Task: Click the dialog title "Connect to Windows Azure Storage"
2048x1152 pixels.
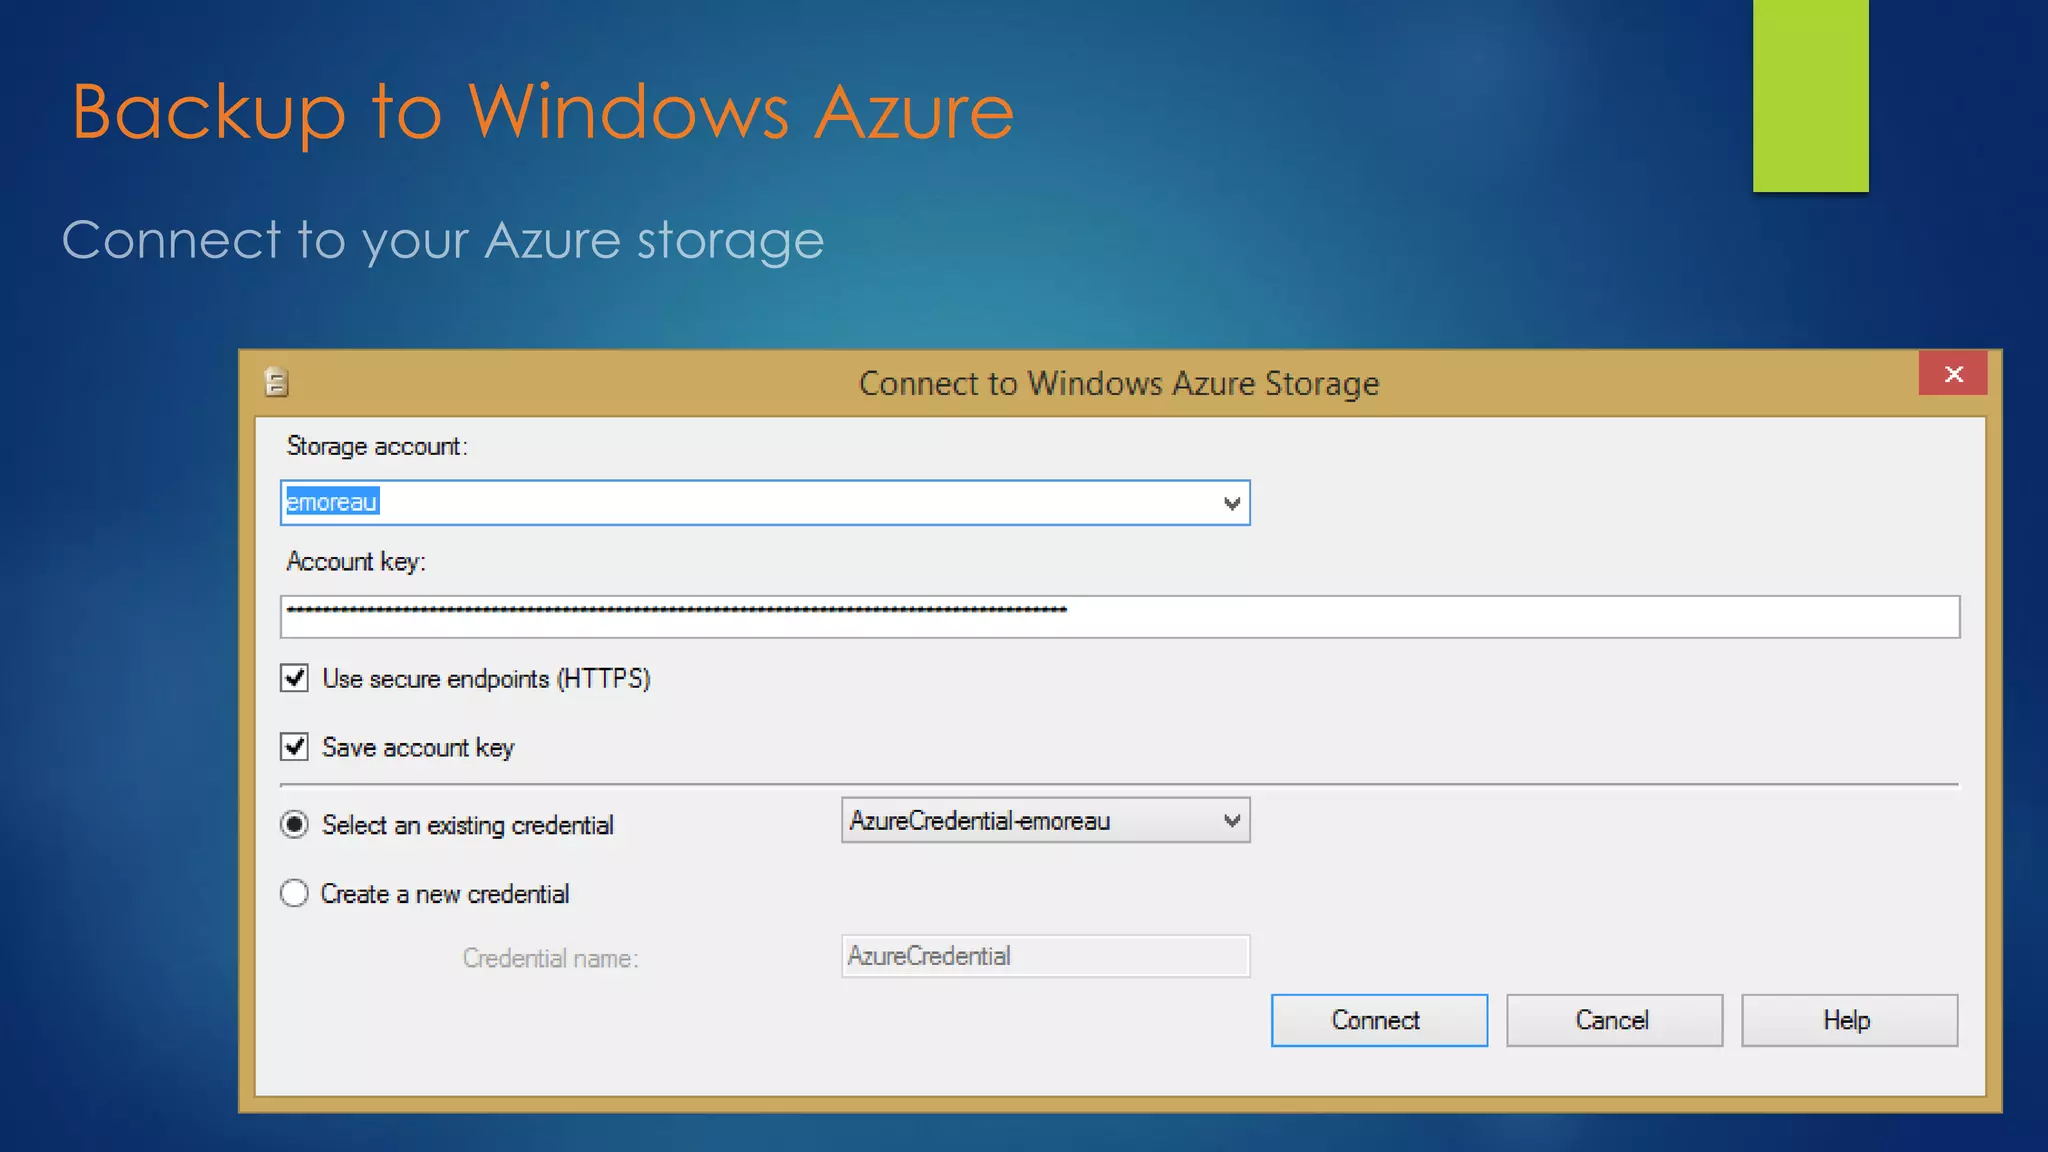Action: pos(1119,383)
